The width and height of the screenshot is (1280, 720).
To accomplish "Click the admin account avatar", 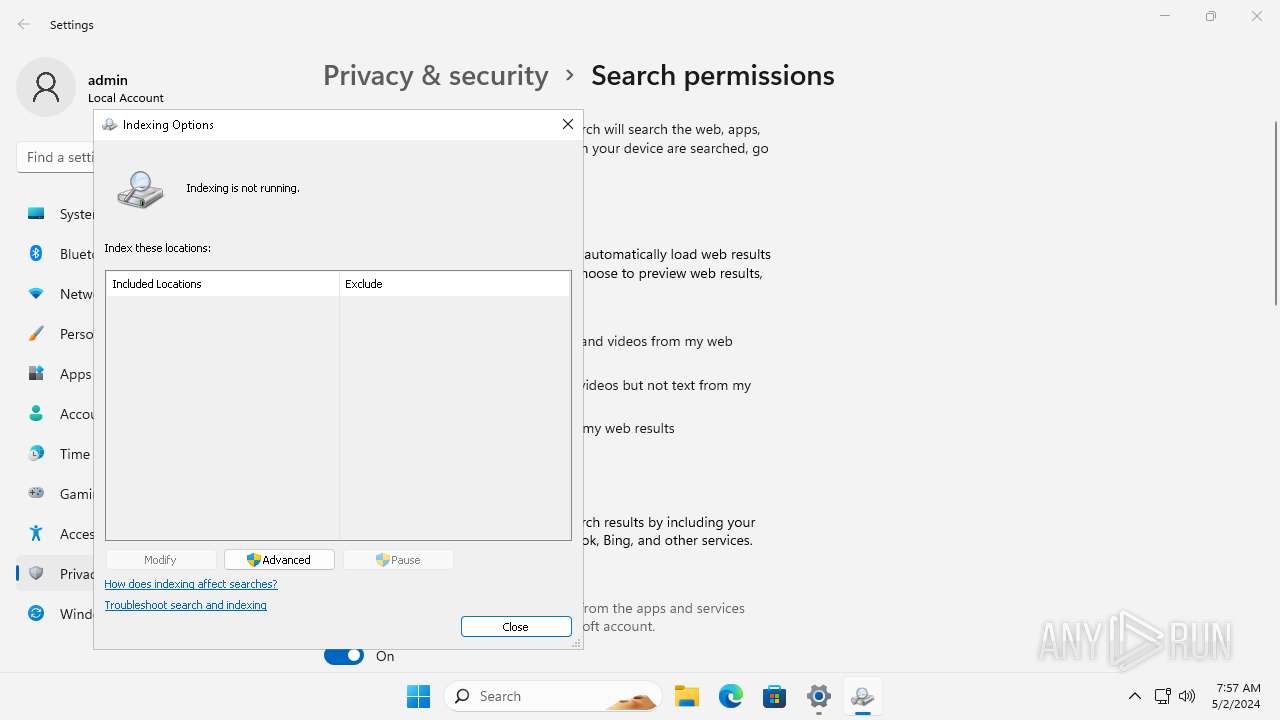I will [x=46, y=87].
